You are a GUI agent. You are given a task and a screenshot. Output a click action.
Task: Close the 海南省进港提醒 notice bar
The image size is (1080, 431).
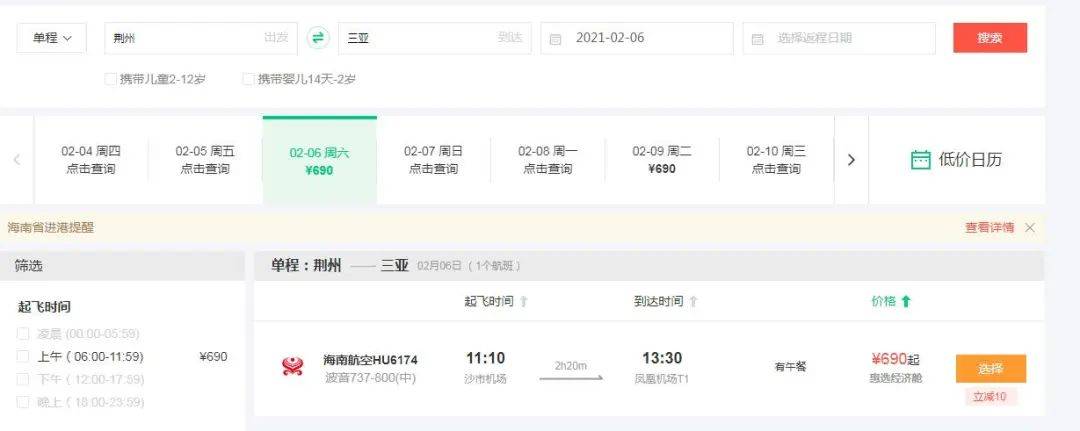pyautogui.click(x=1030, y=228)
